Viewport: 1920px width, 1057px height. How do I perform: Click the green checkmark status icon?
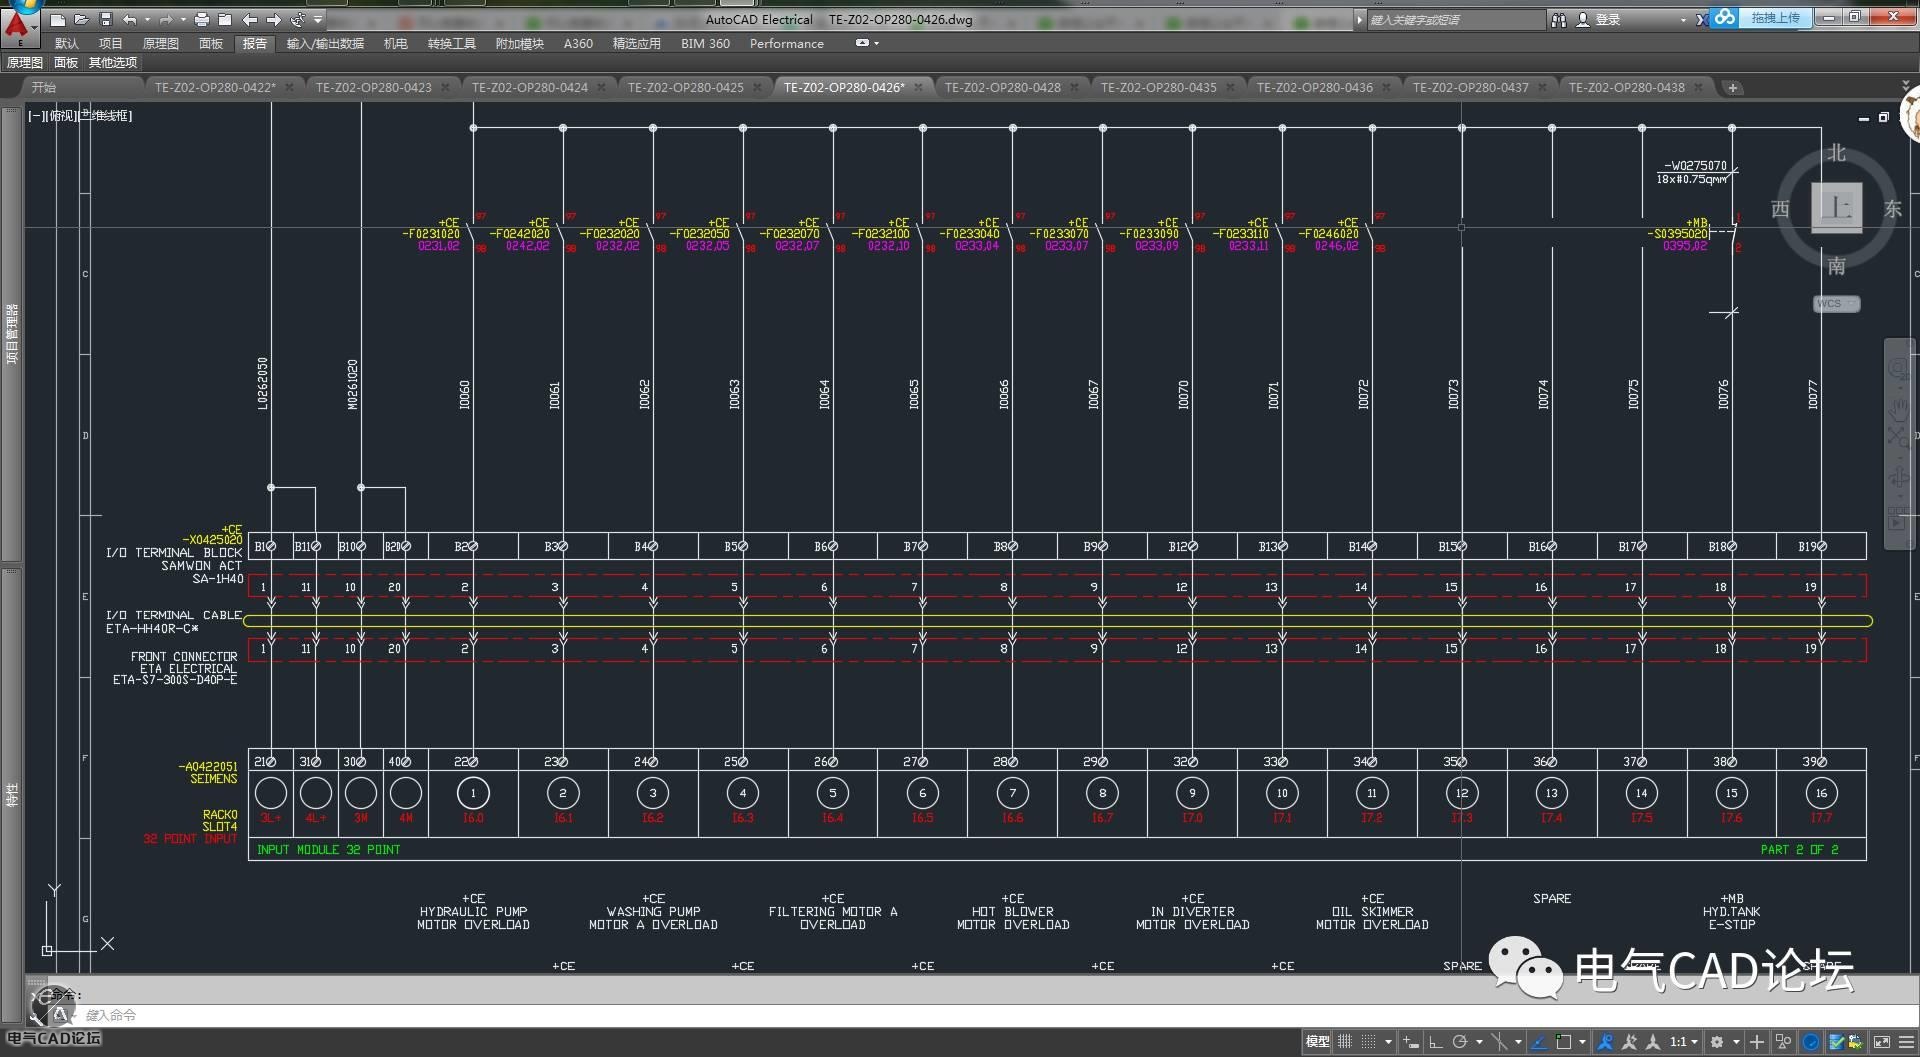[1836, 1042]
